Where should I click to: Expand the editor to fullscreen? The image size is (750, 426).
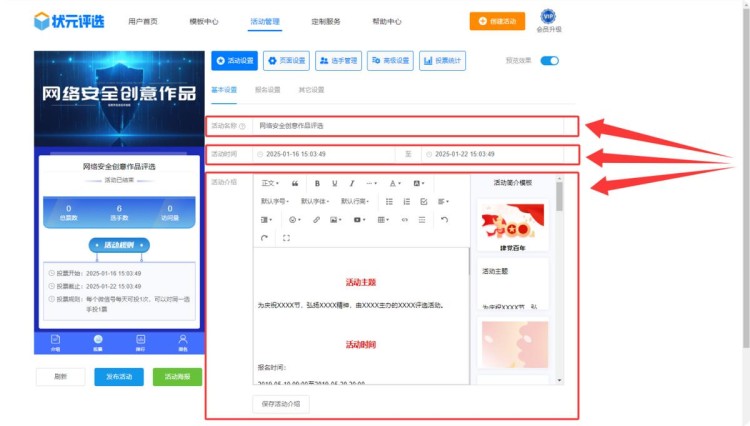coord(287,238)
